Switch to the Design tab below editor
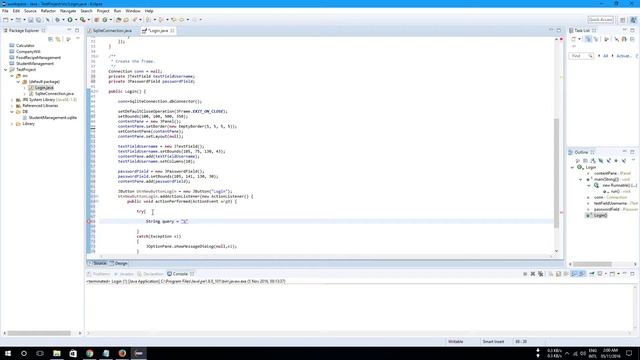The image size is (640, 360). 118,263
